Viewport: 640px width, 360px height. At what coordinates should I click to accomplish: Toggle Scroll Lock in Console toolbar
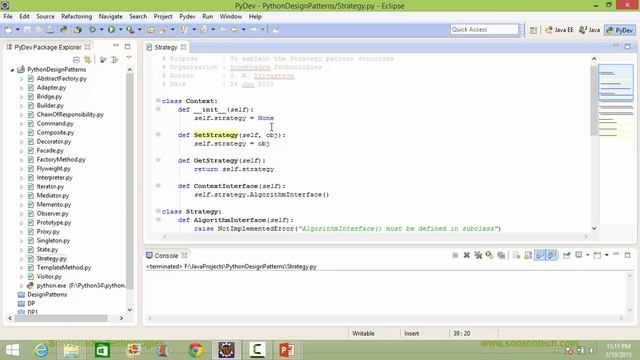tap(528, 255)
